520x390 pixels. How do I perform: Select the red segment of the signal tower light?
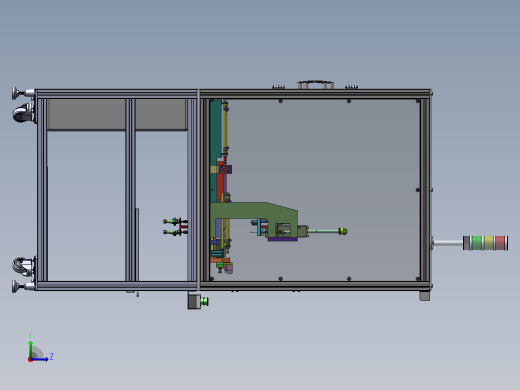pos(500,243)
